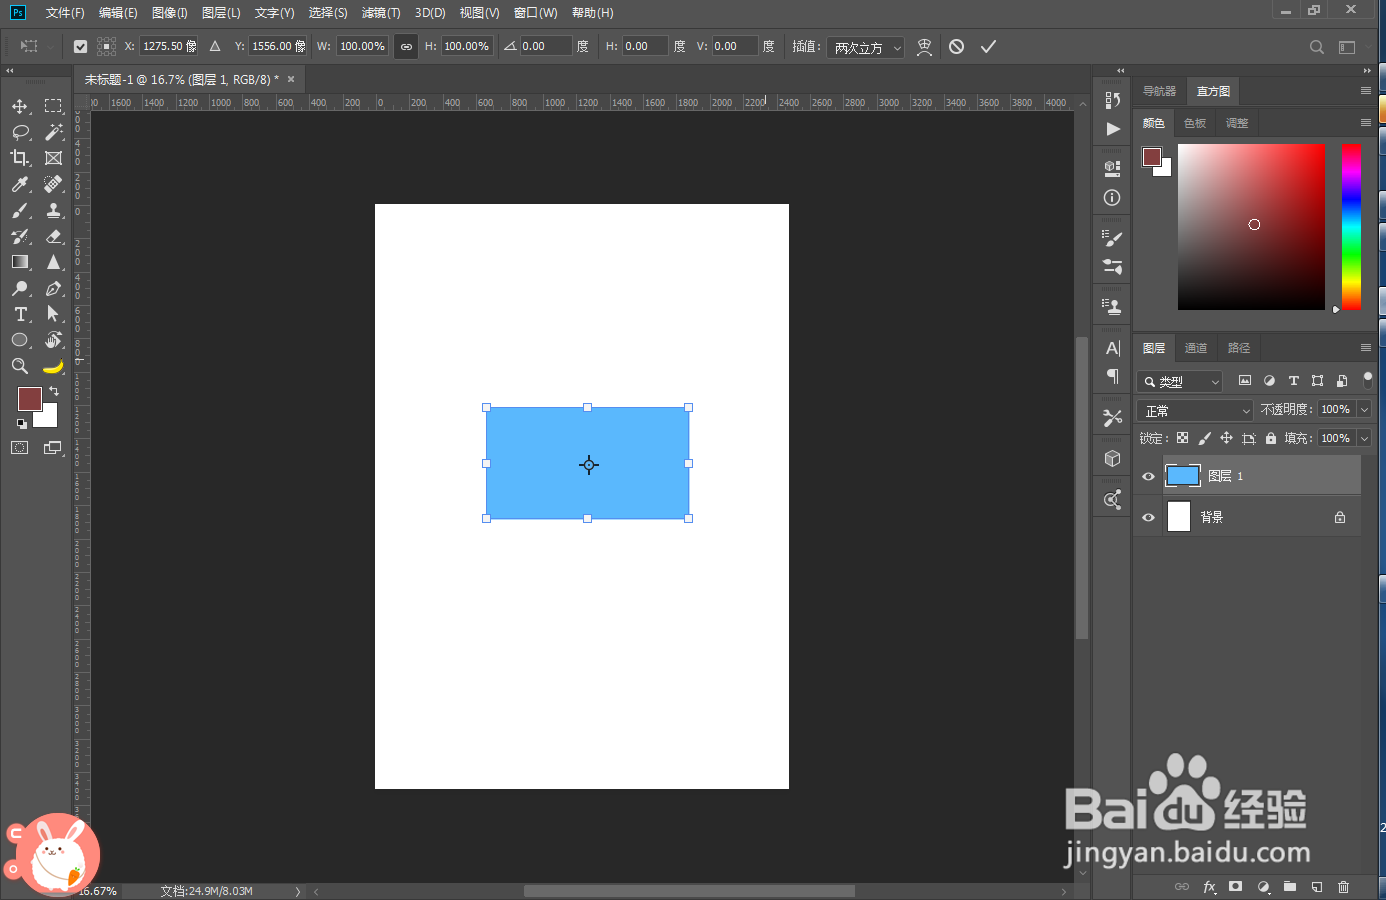Select the Rotate View hand tool

pyautogui.click(x=54, y=340)
